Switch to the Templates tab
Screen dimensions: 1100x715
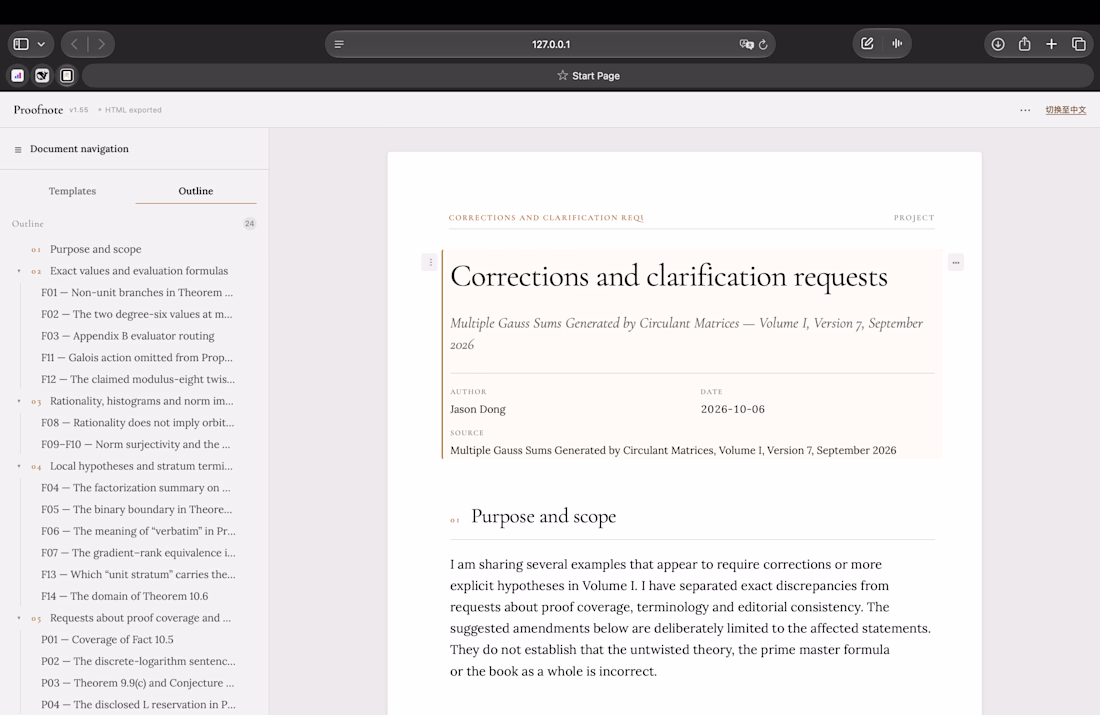click(x=72, y=191)
